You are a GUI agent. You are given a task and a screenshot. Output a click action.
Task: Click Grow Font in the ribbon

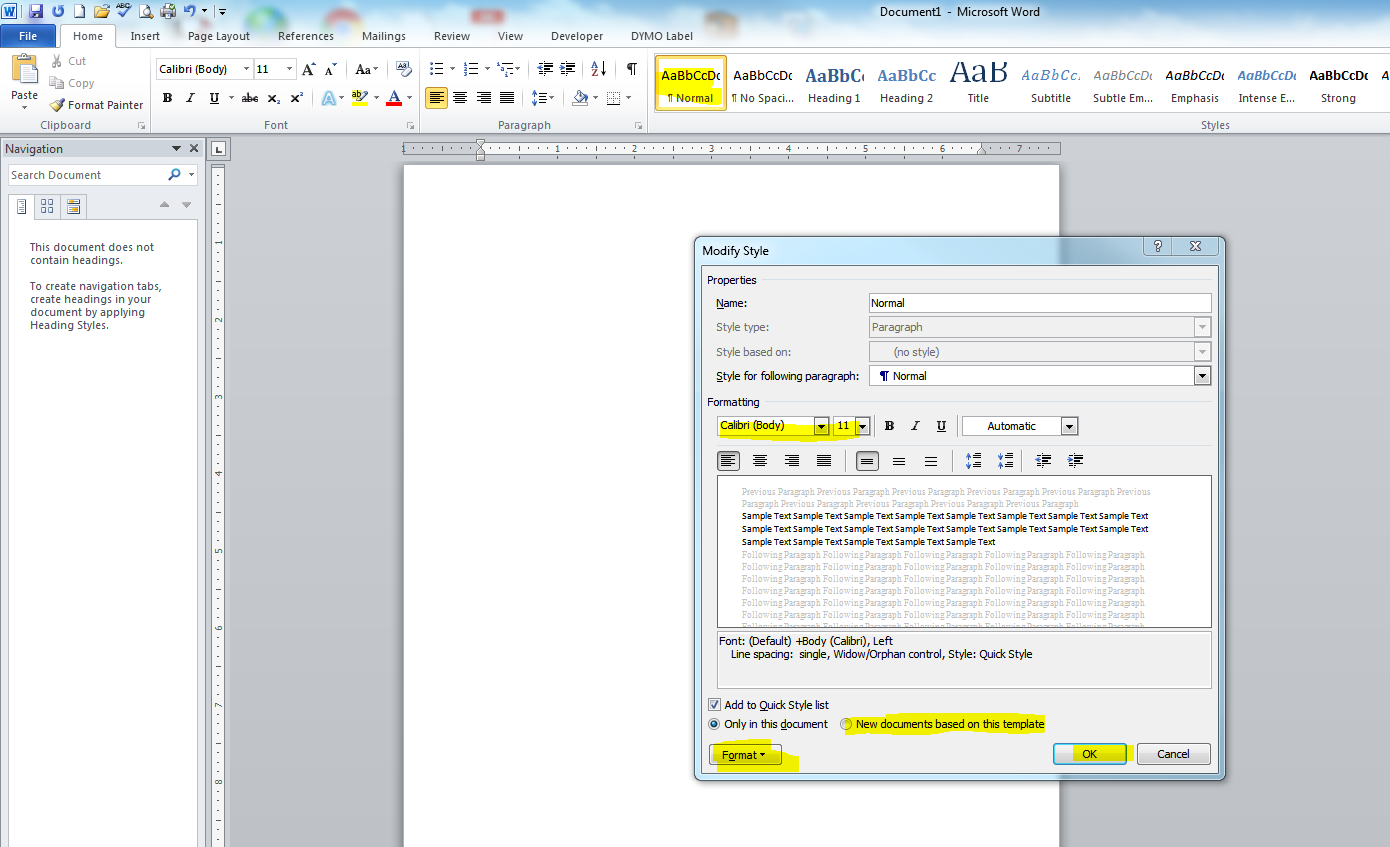coord(309,69)
